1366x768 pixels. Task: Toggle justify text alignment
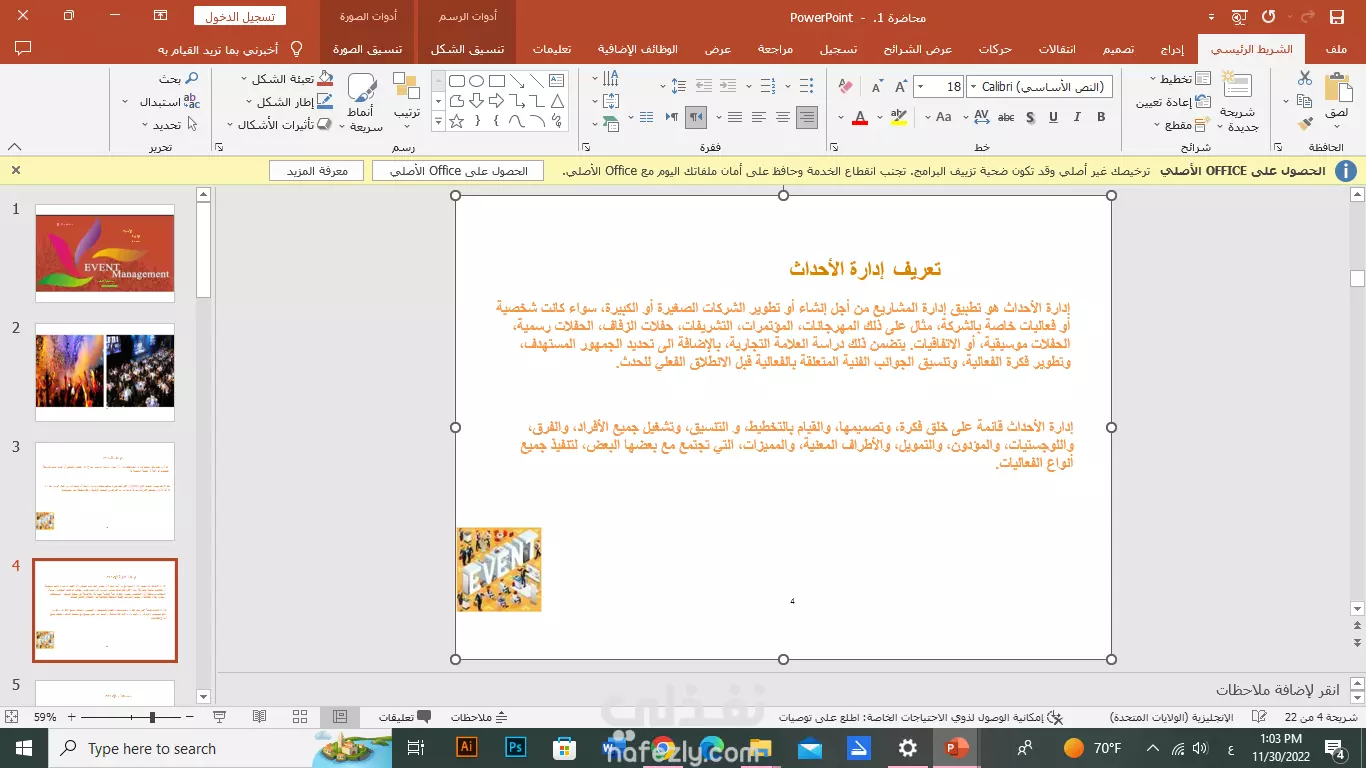point(735,117)
